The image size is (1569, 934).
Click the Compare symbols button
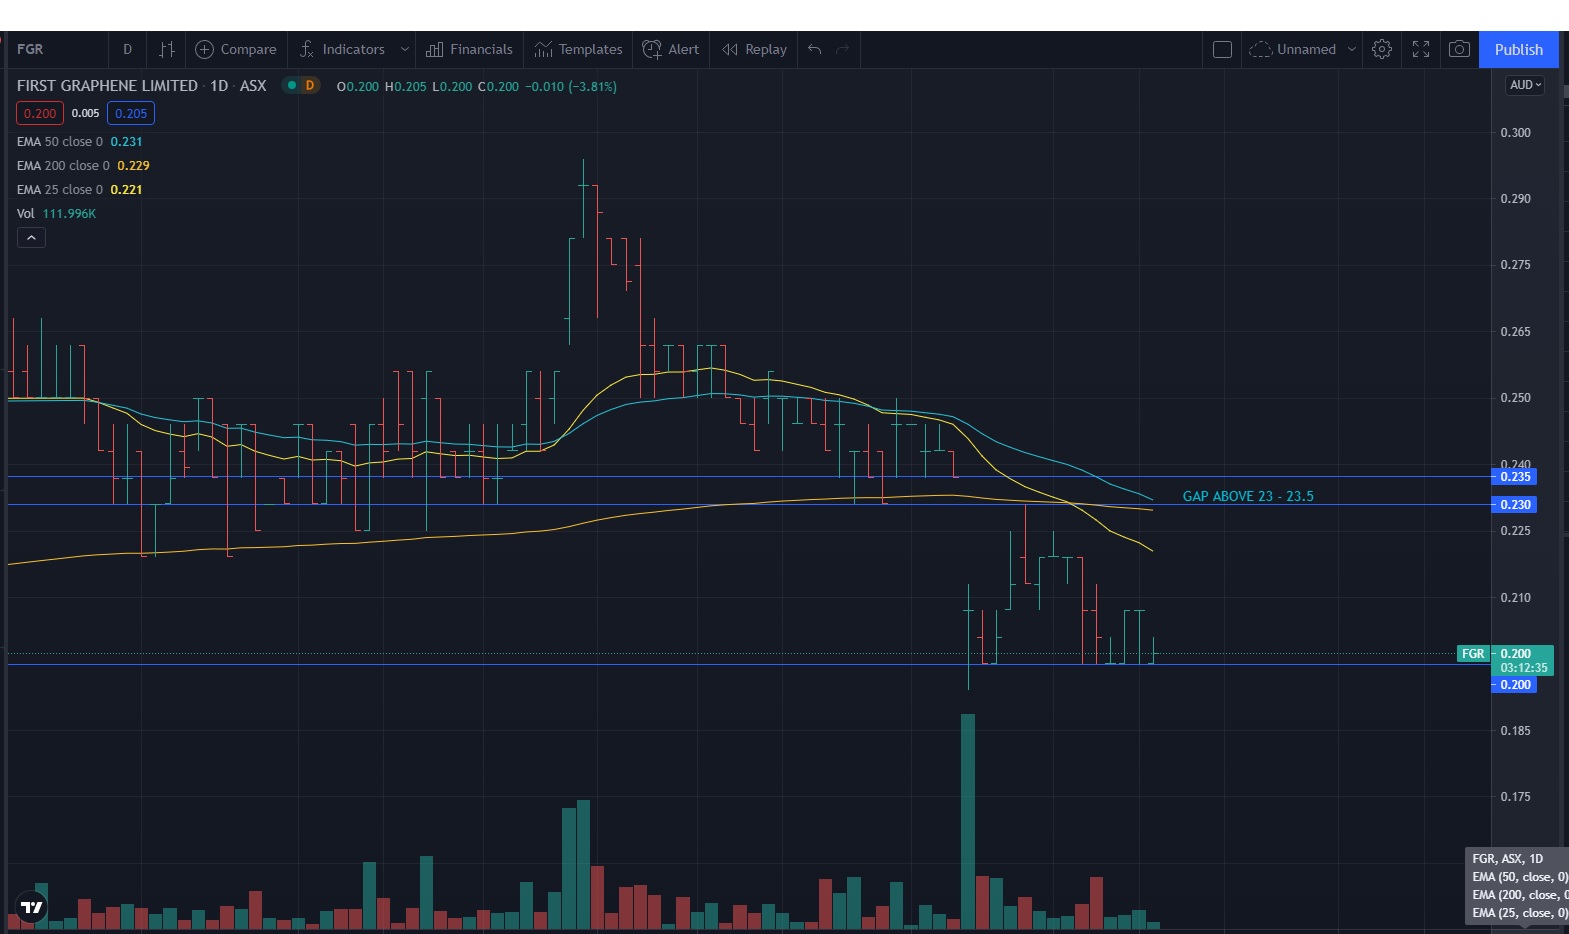pos(235,49)
